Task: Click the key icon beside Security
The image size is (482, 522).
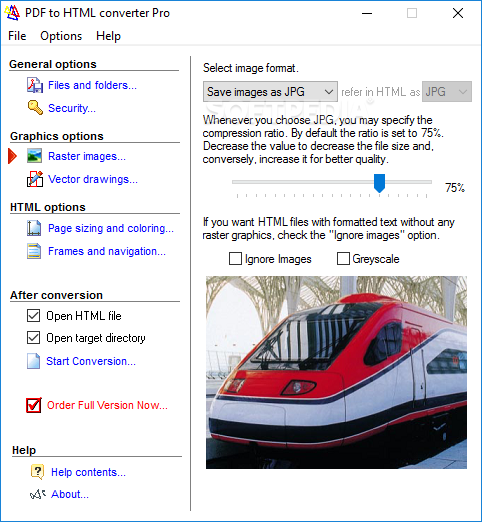Action: 35,108
